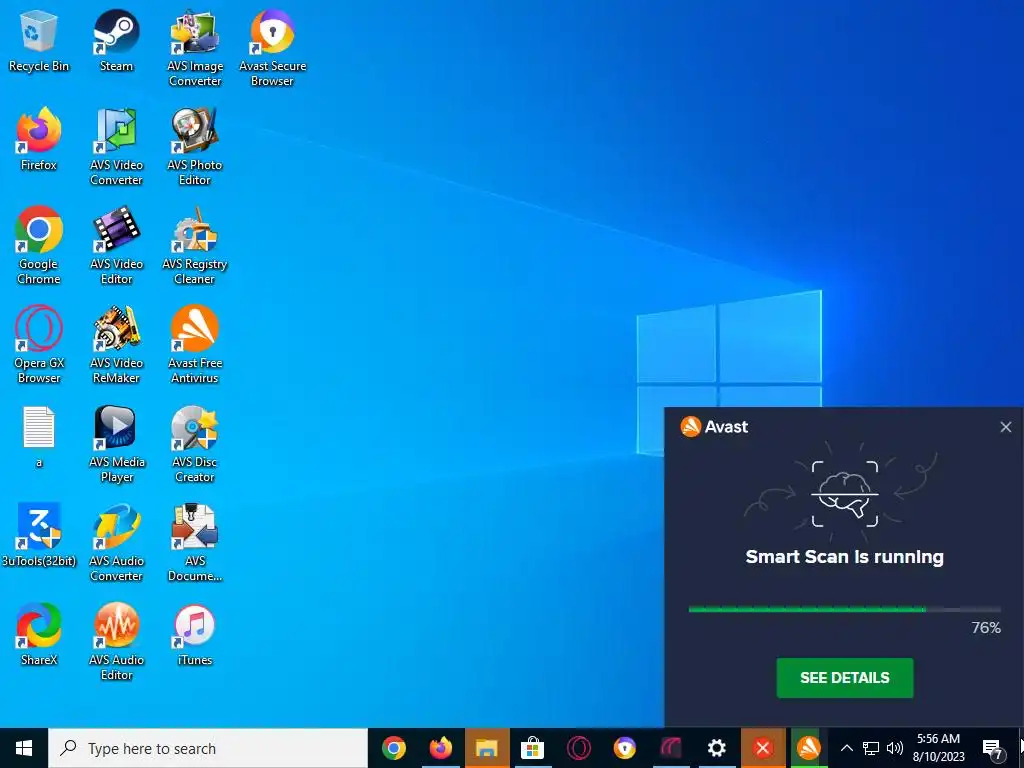The height and width of the screenshot is (768, 1024).
Task: Open volume control in system tray
Action: point(895,748)
